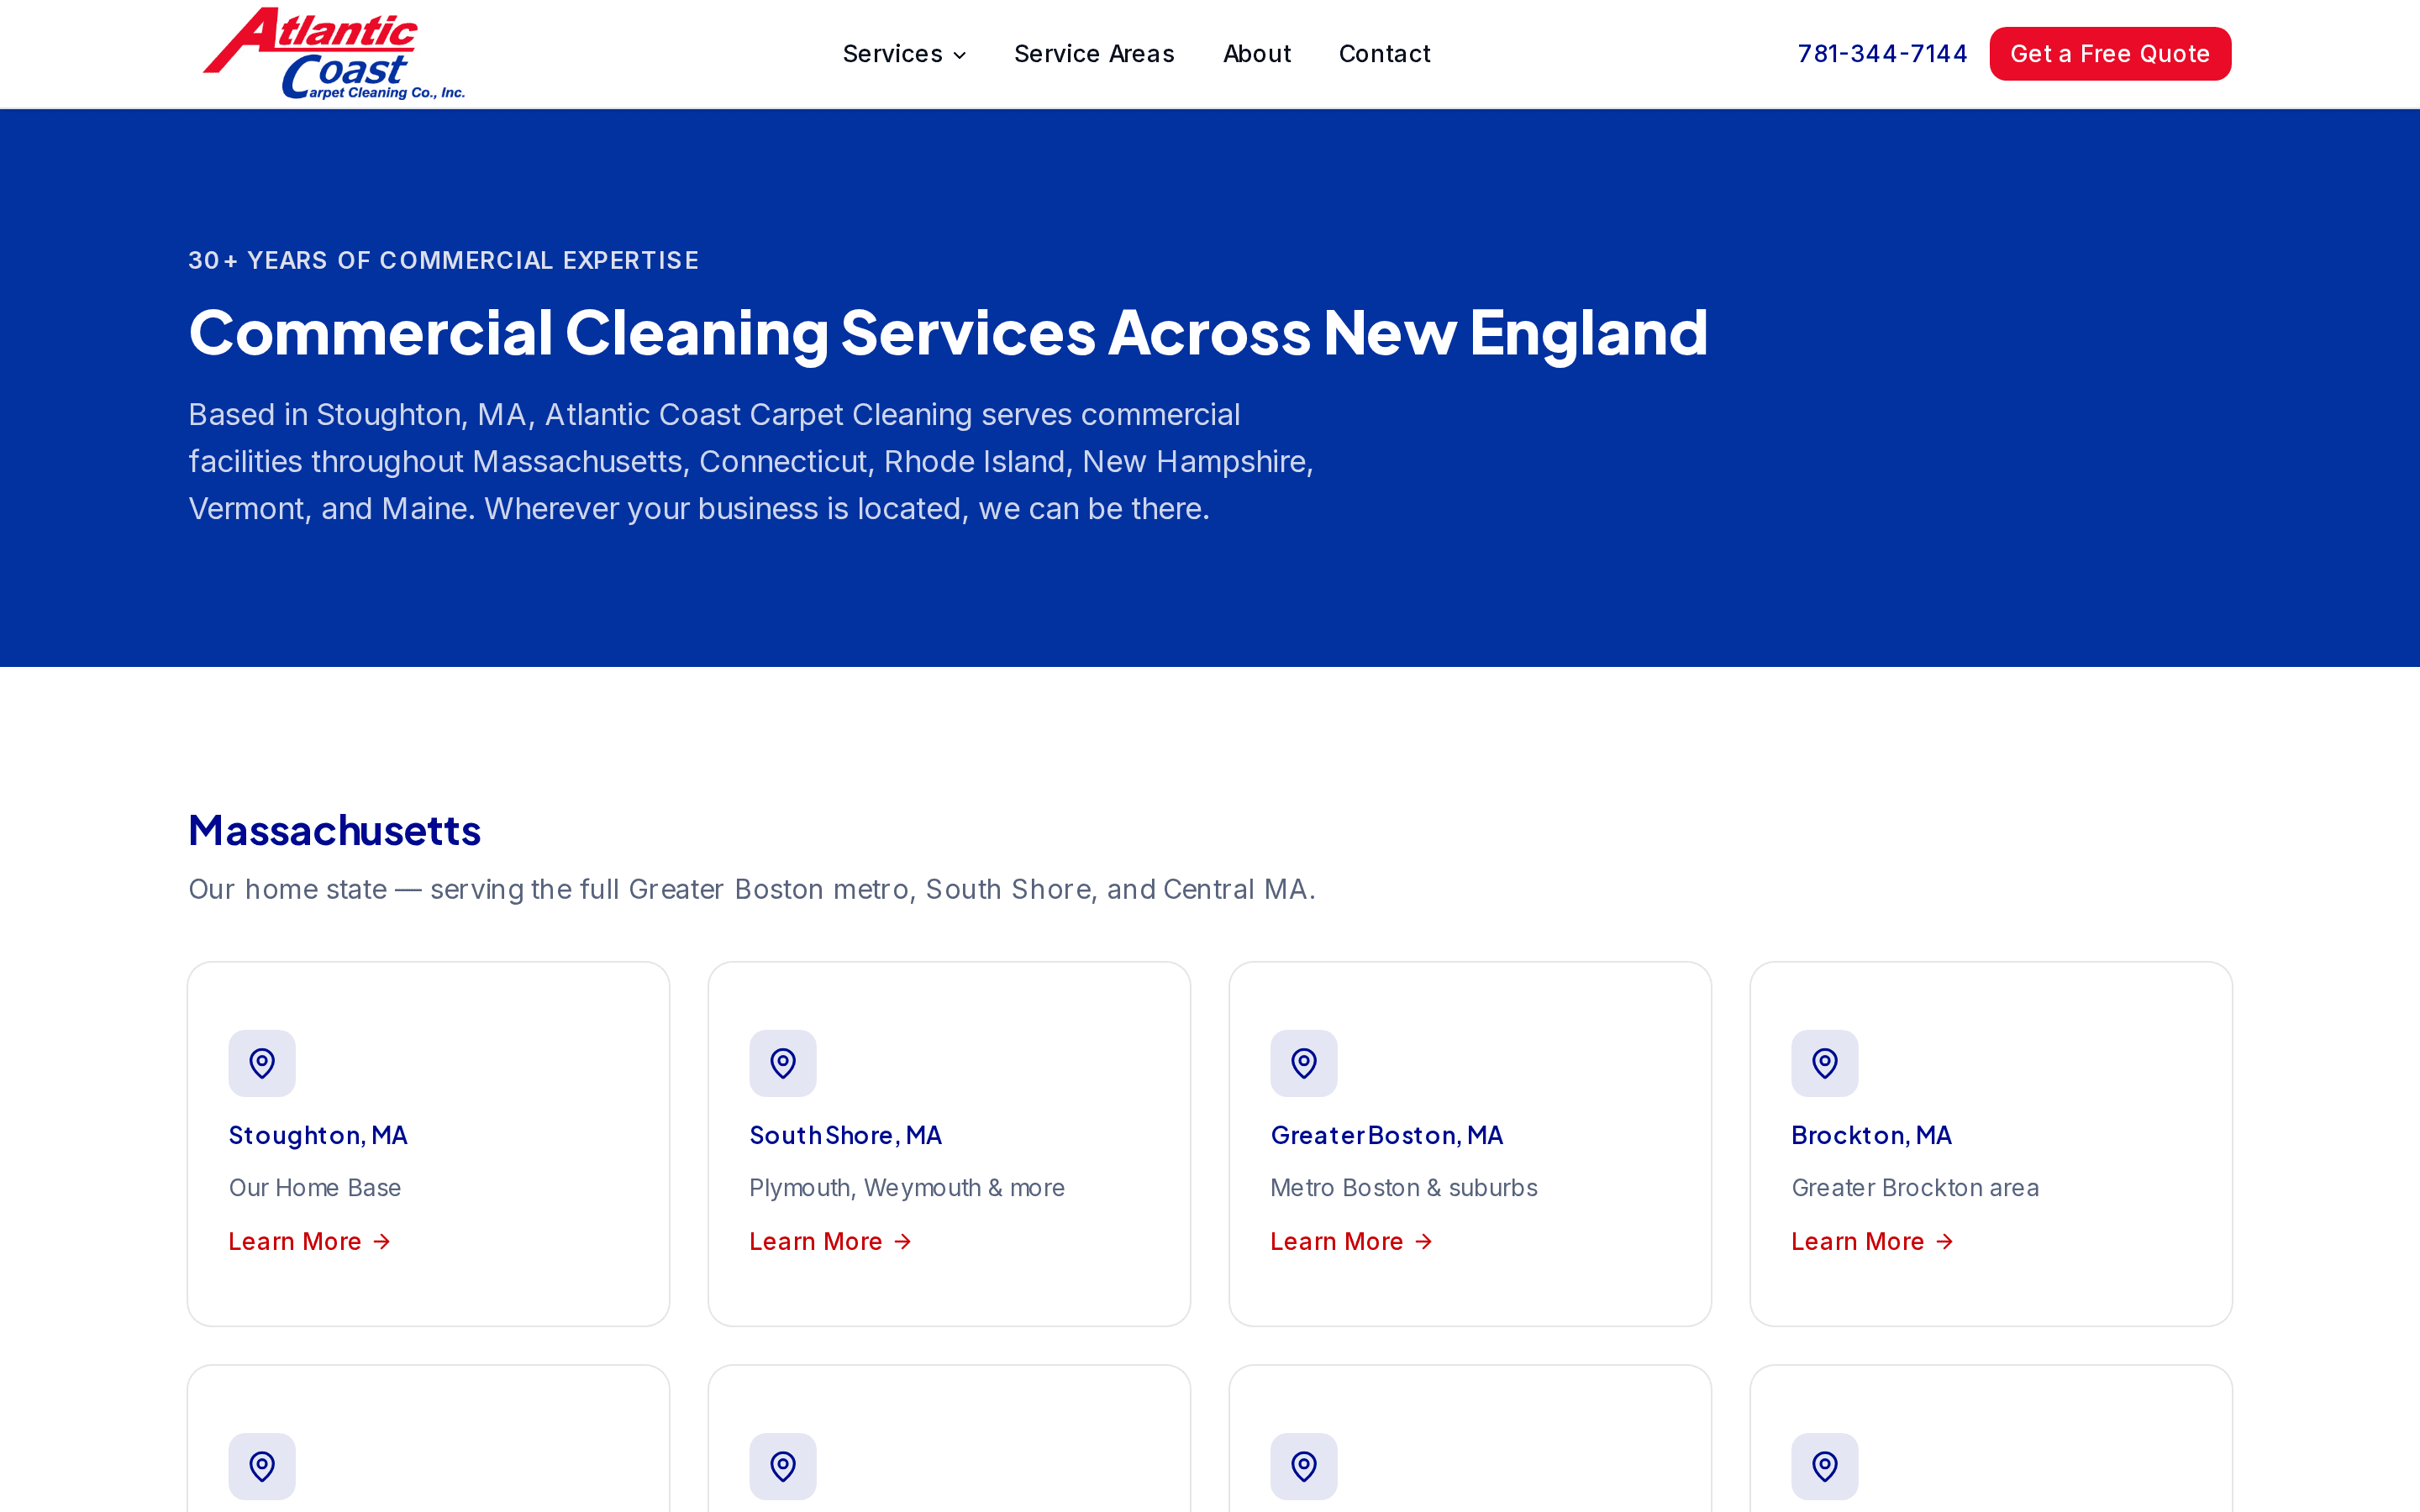Click 'Metro Boston & suburbs' text
This screenshot has height=1512, width=2420.
1404,1188
